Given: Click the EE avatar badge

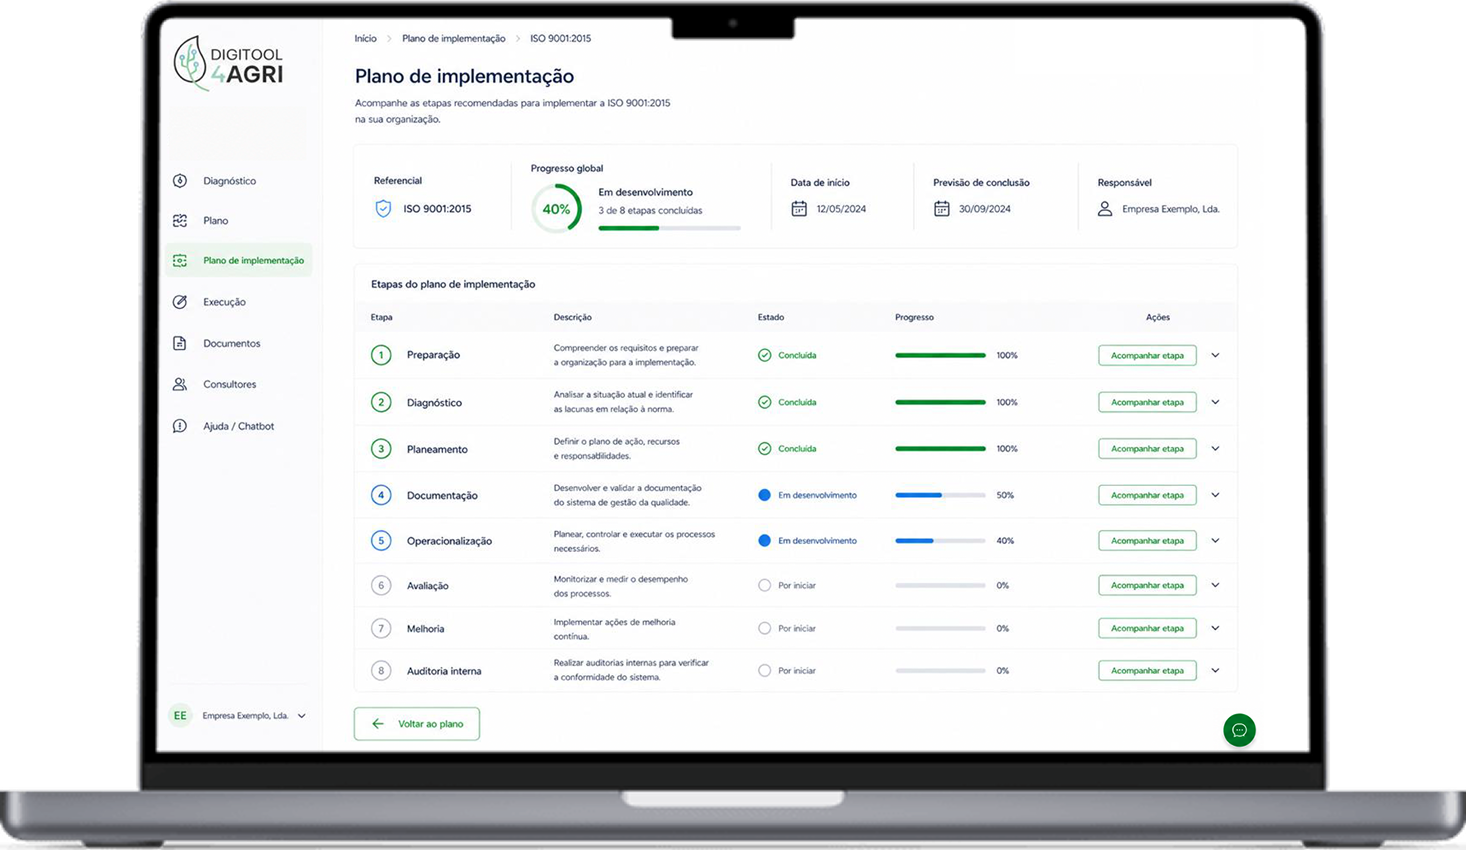Looking at the screenshot, I should tap(180, 716).
